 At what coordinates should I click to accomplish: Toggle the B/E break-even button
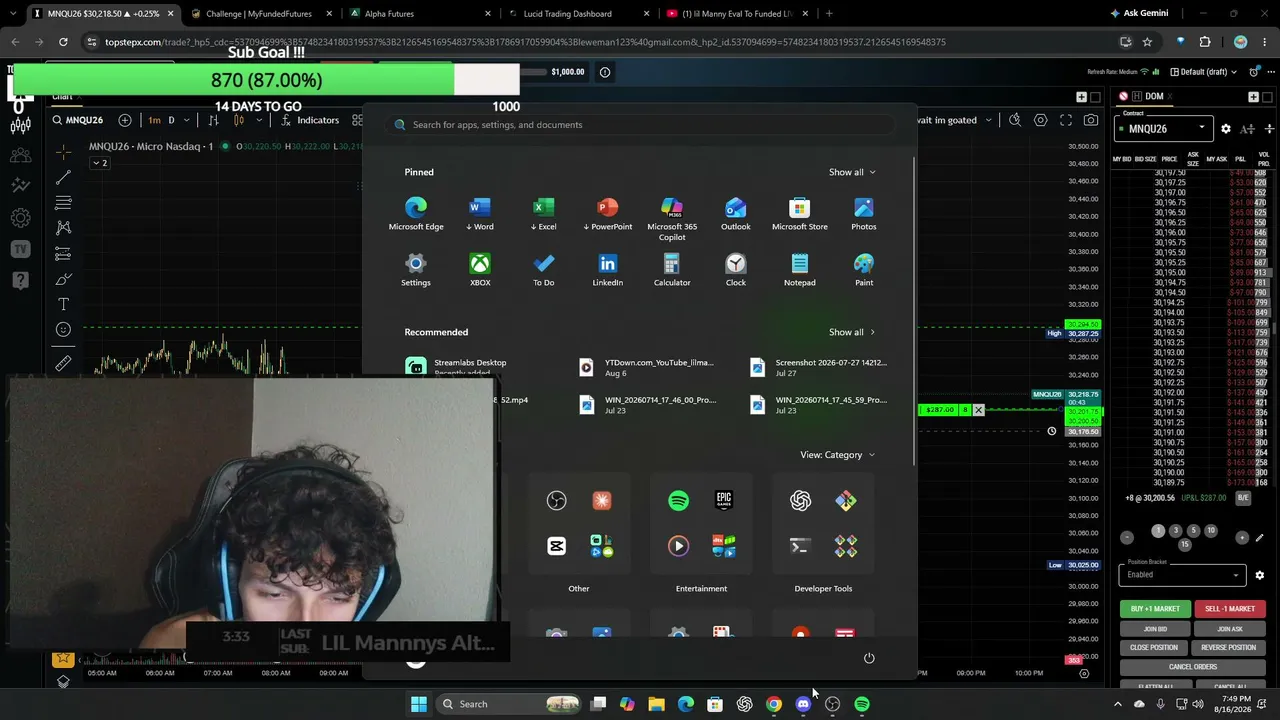tap(1243, 498)
